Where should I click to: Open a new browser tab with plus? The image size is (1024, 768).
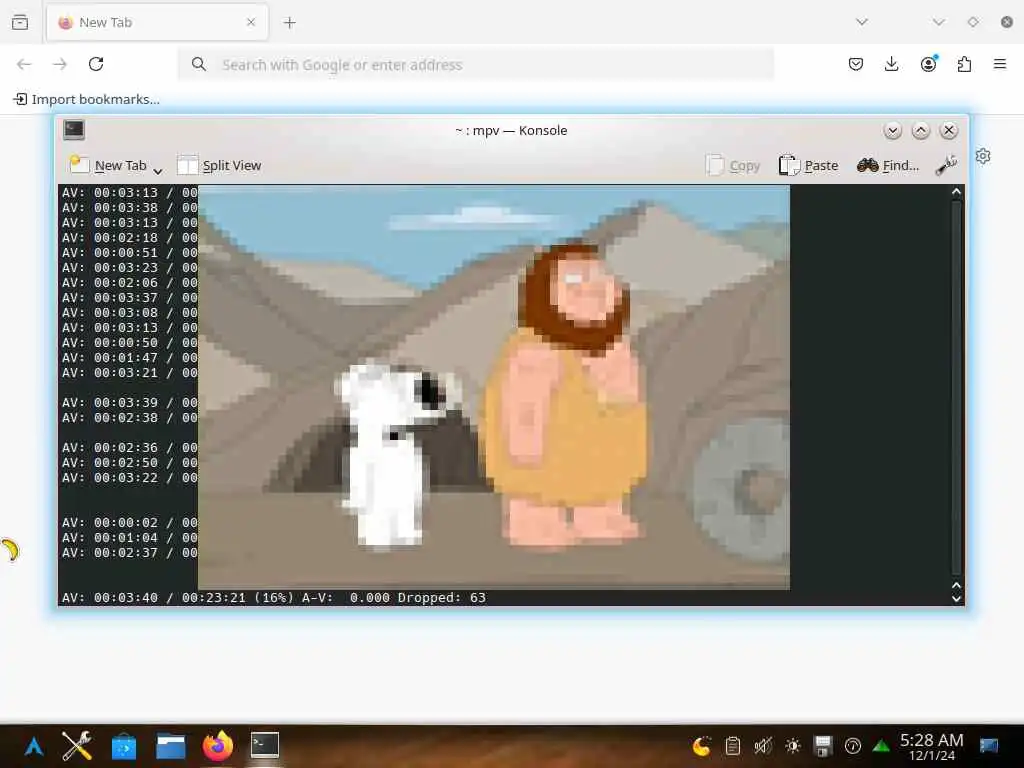pos(289,23)
